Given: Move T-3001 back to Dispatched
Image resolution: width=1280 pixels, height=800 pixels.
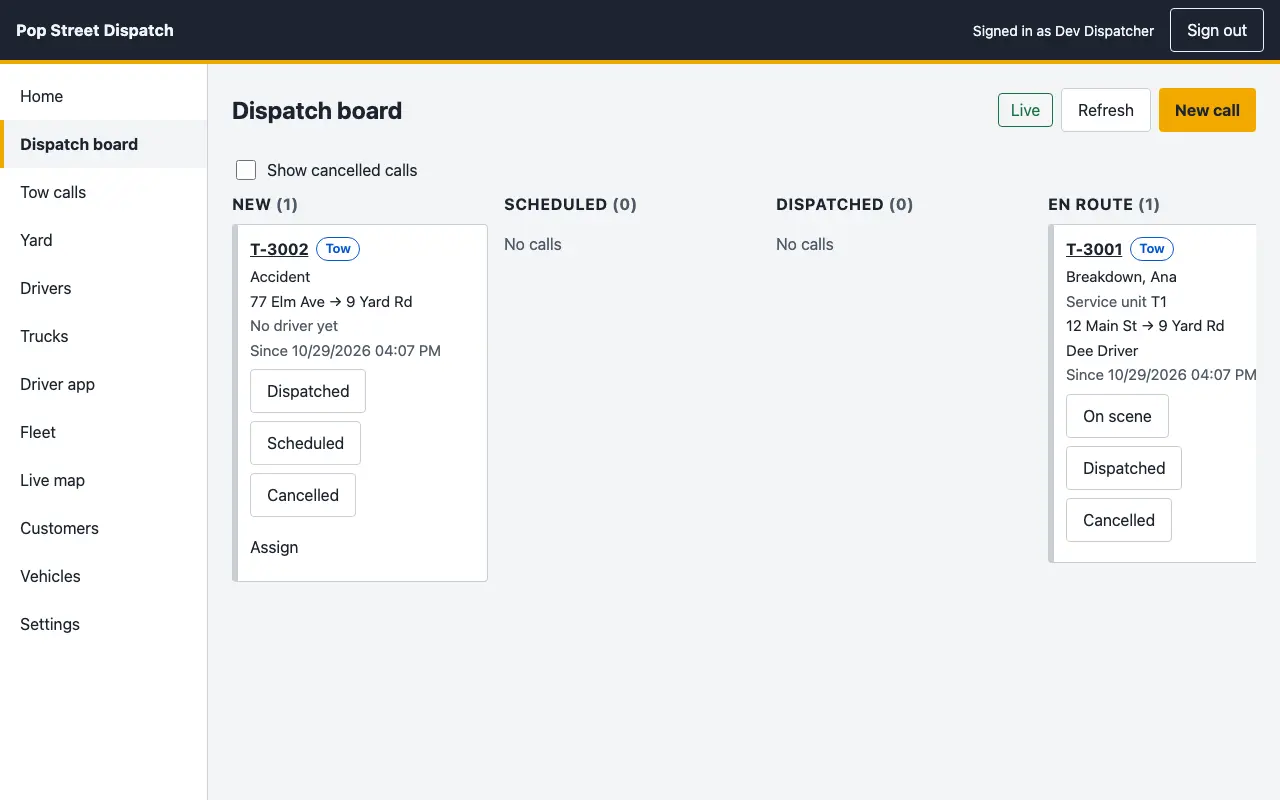Looking at the screenshot, I should [x=1124, y=468].
